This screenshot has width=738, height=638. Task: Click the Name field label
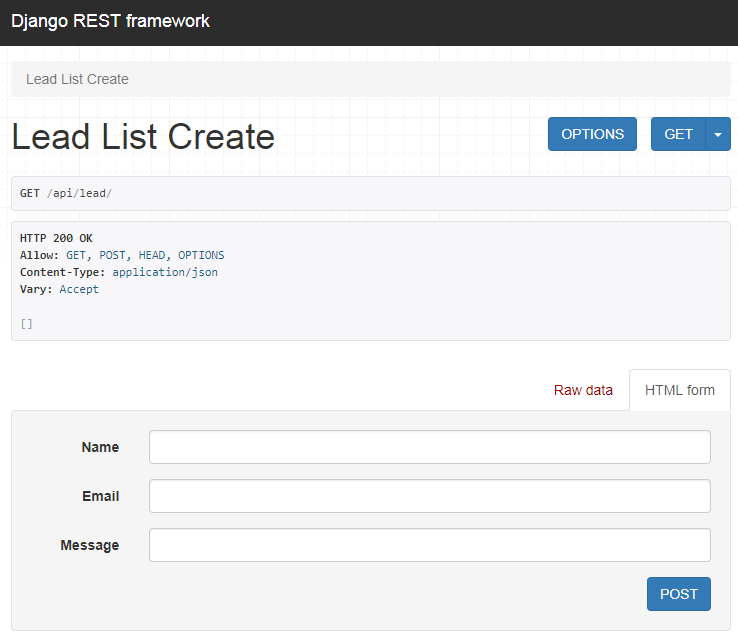(100, 447)
